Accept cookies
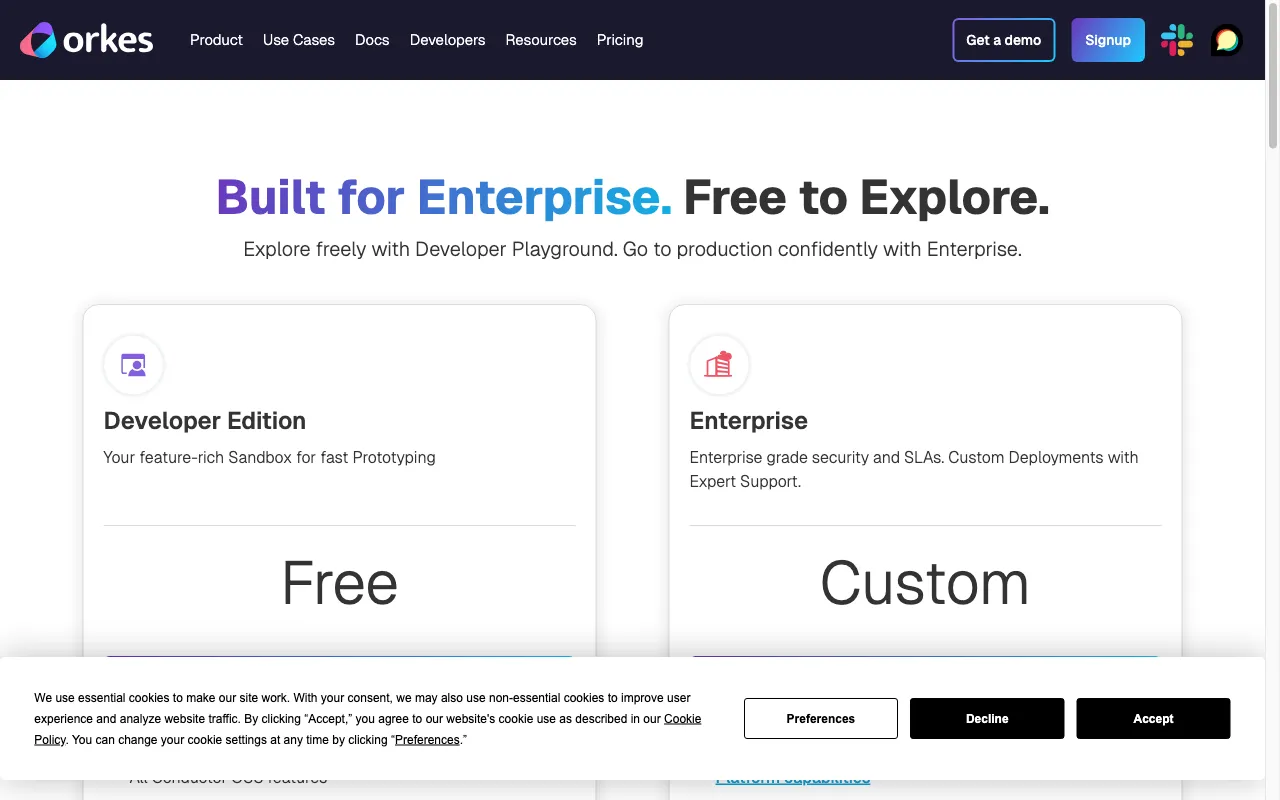This screenshot has width=1280, height=800. (1153, 718)
